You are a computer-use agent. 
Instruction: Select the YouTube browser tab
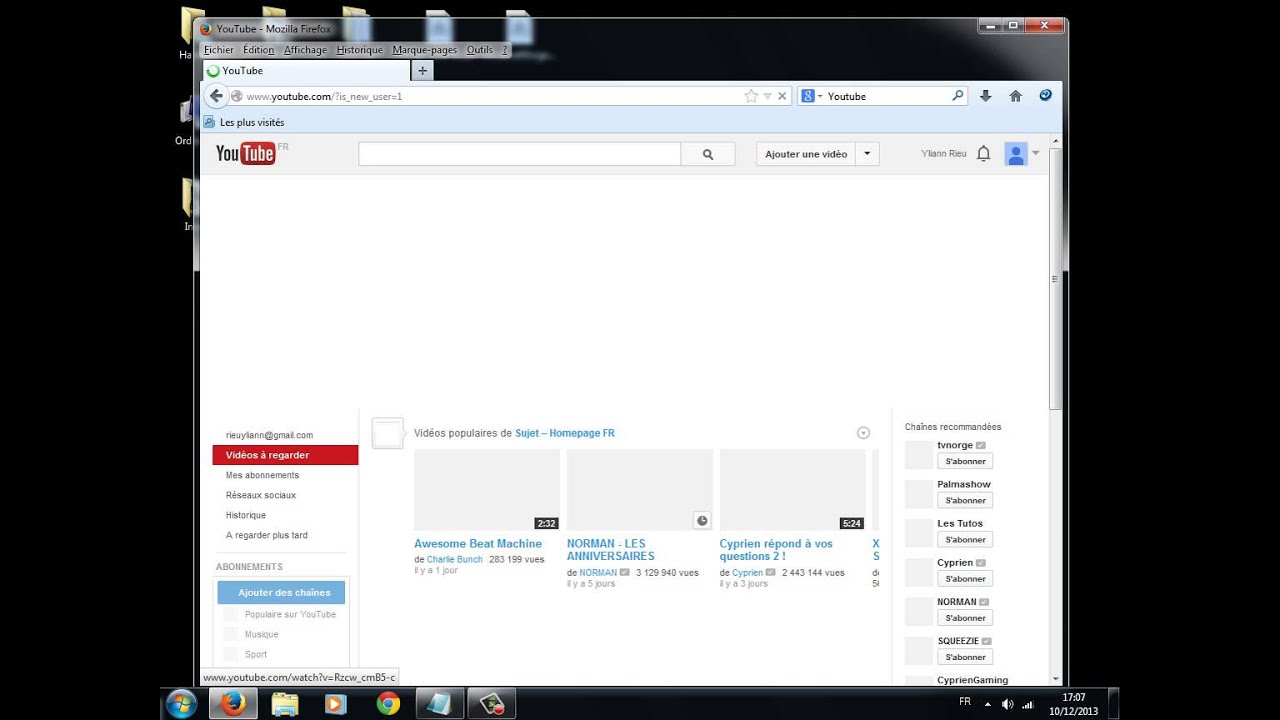click(x=306, y=71)
